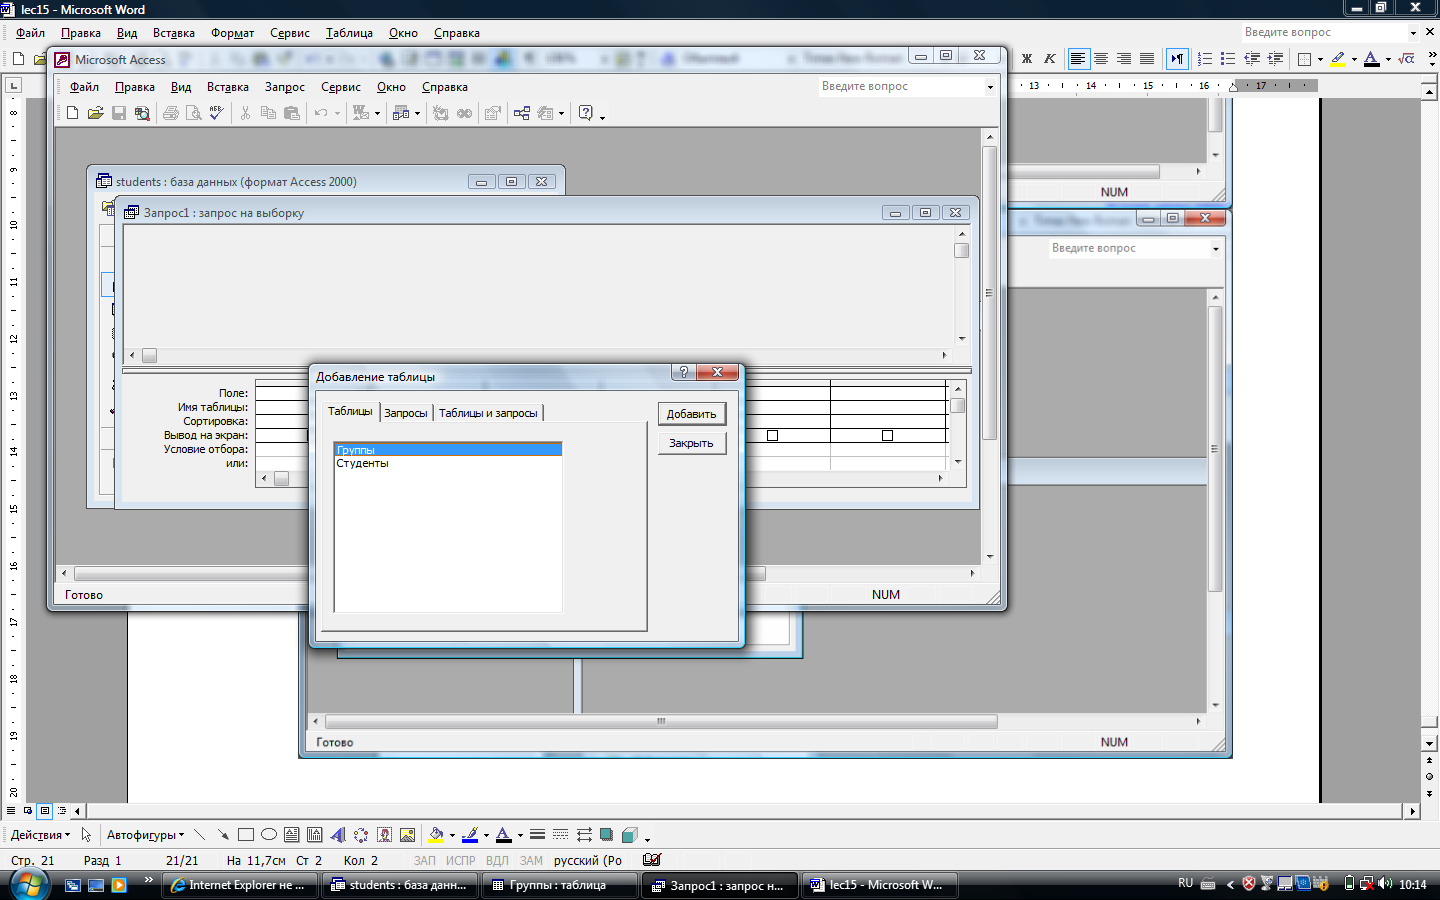Toggle italic (К) formatting in Word
The height and width of the screenshot is (900, 1440).
pos(1050,59)
